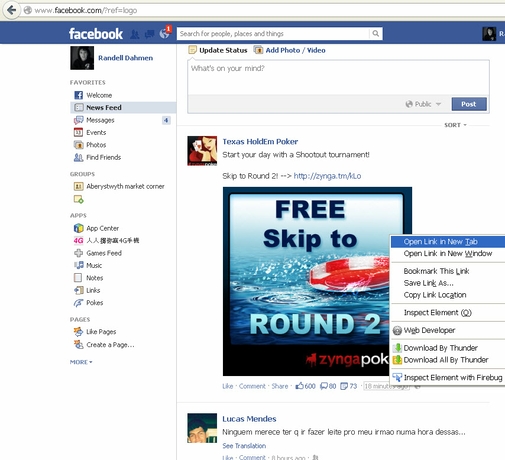Viewport: 505px width, 460px height.
Task: Choose Download All By Thunder
Action: click(448, 360)
